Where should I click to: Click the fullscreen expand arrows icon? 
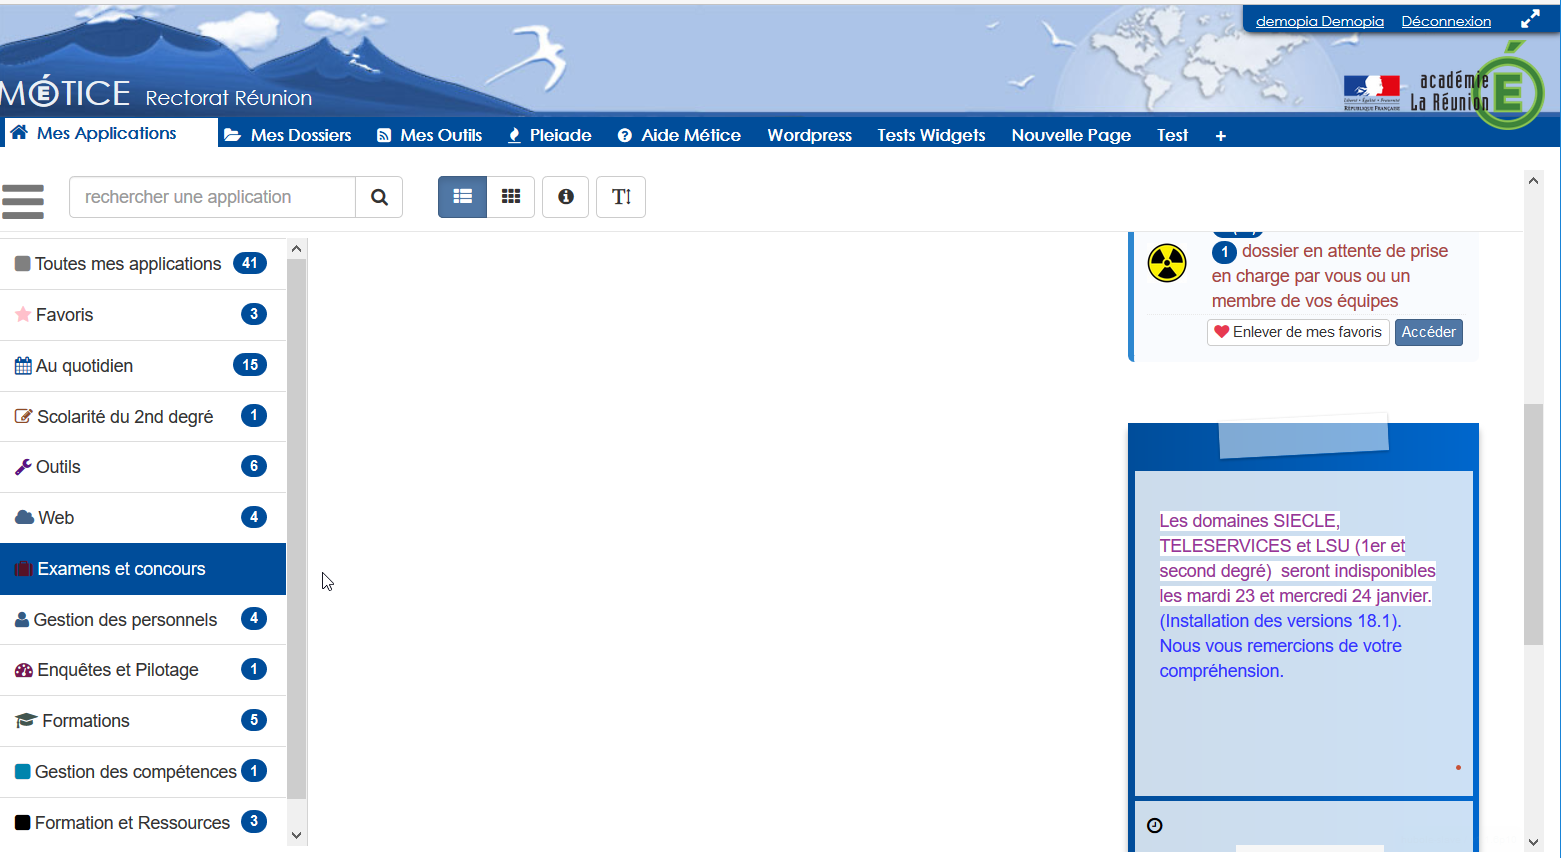click(1530, 20)
